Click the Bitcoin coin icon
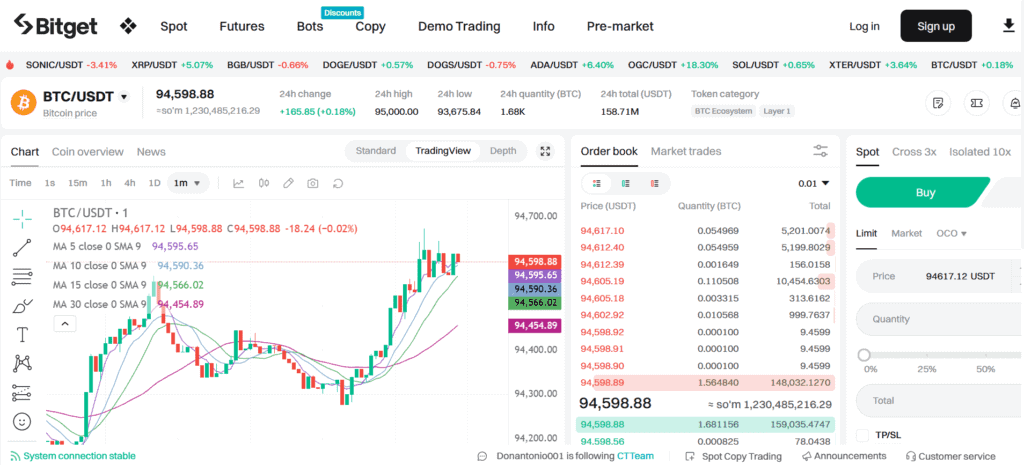1024x465 pixels. coord(23,102)
